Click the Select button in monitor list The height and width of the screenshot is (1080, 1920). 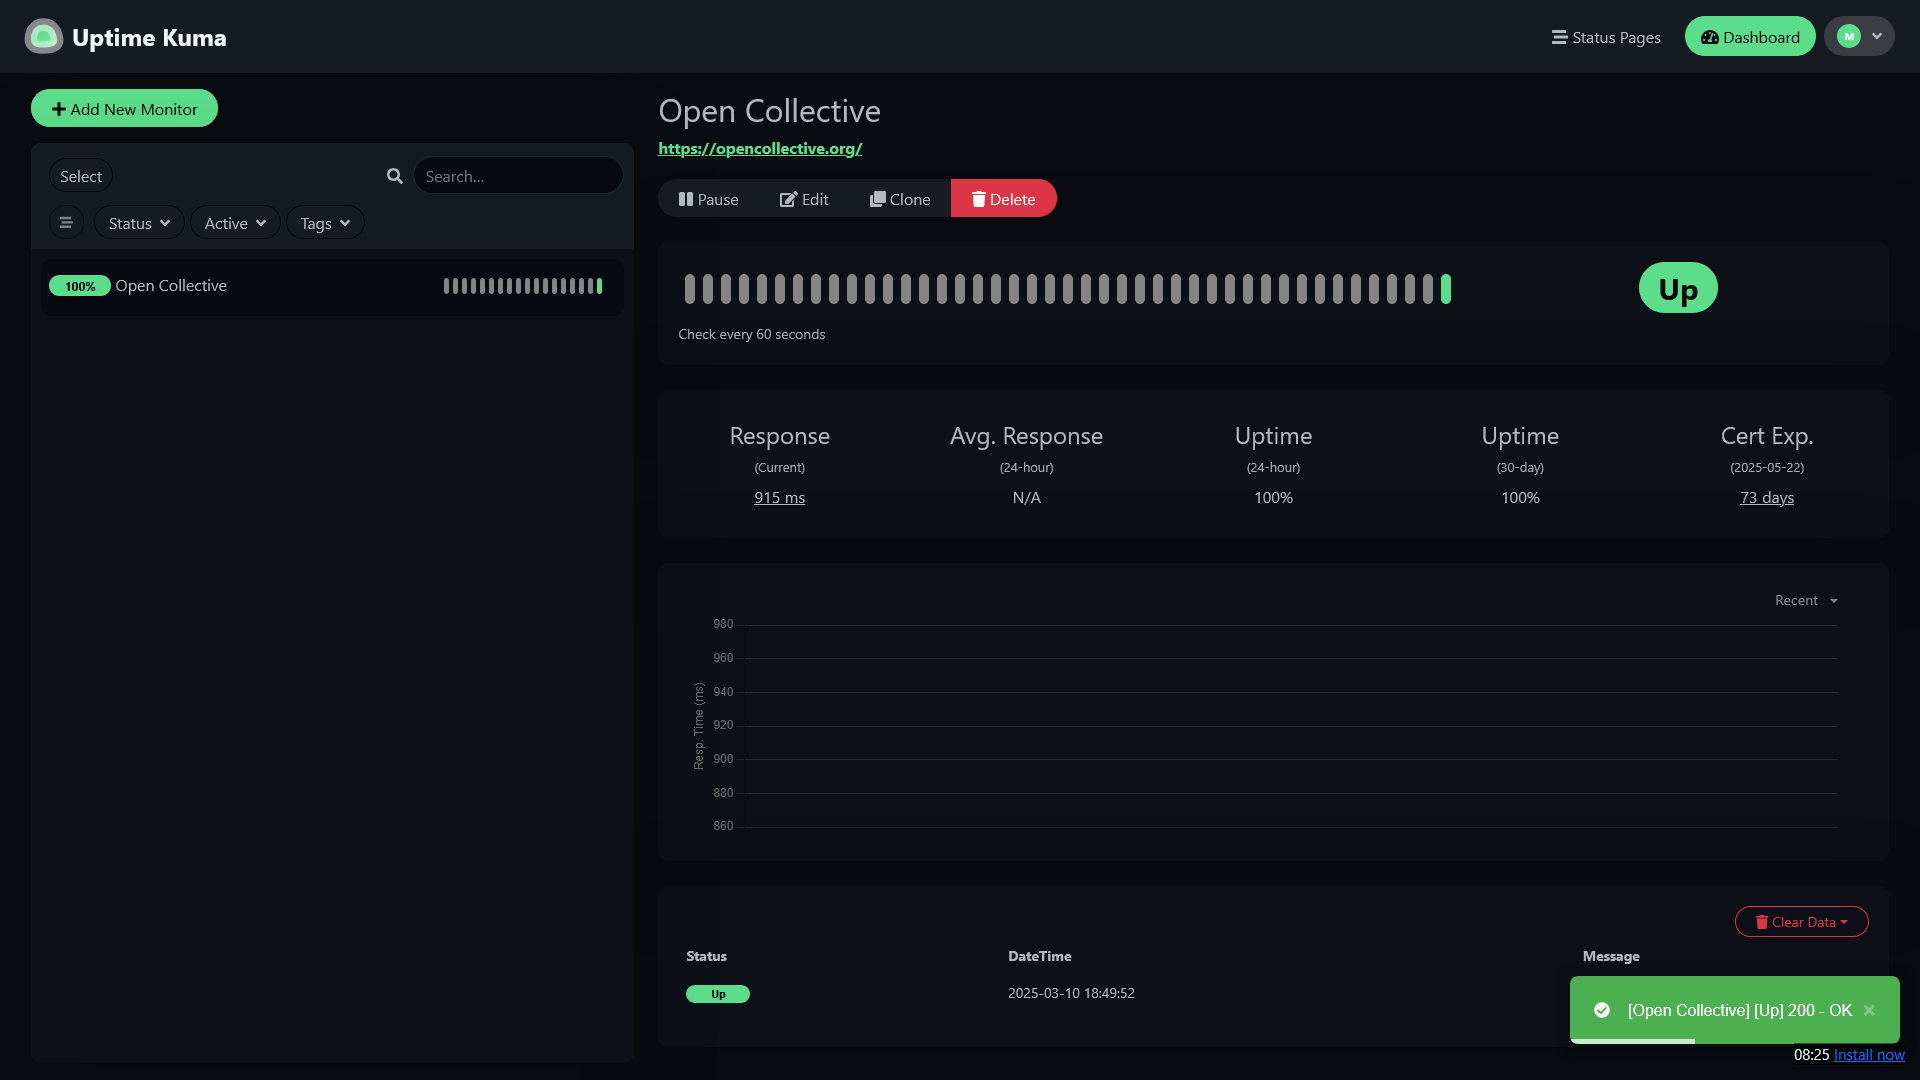click(x=81, y=176)
